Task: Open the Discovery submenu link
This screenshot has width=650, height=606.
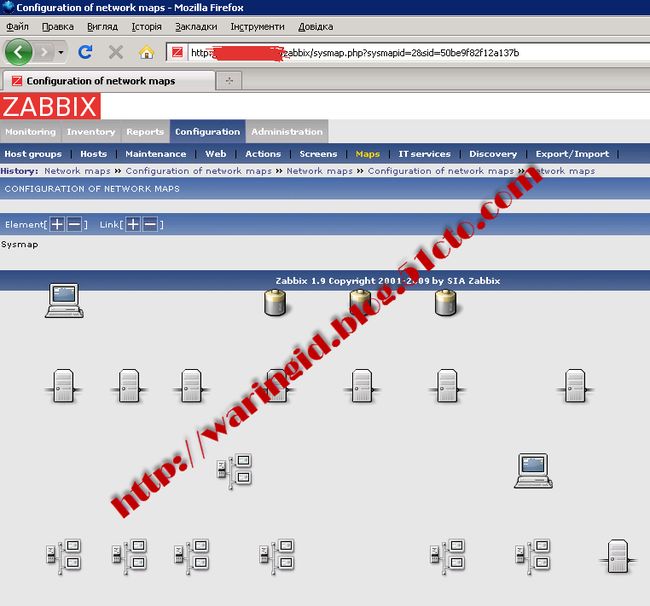Action: 493,154
